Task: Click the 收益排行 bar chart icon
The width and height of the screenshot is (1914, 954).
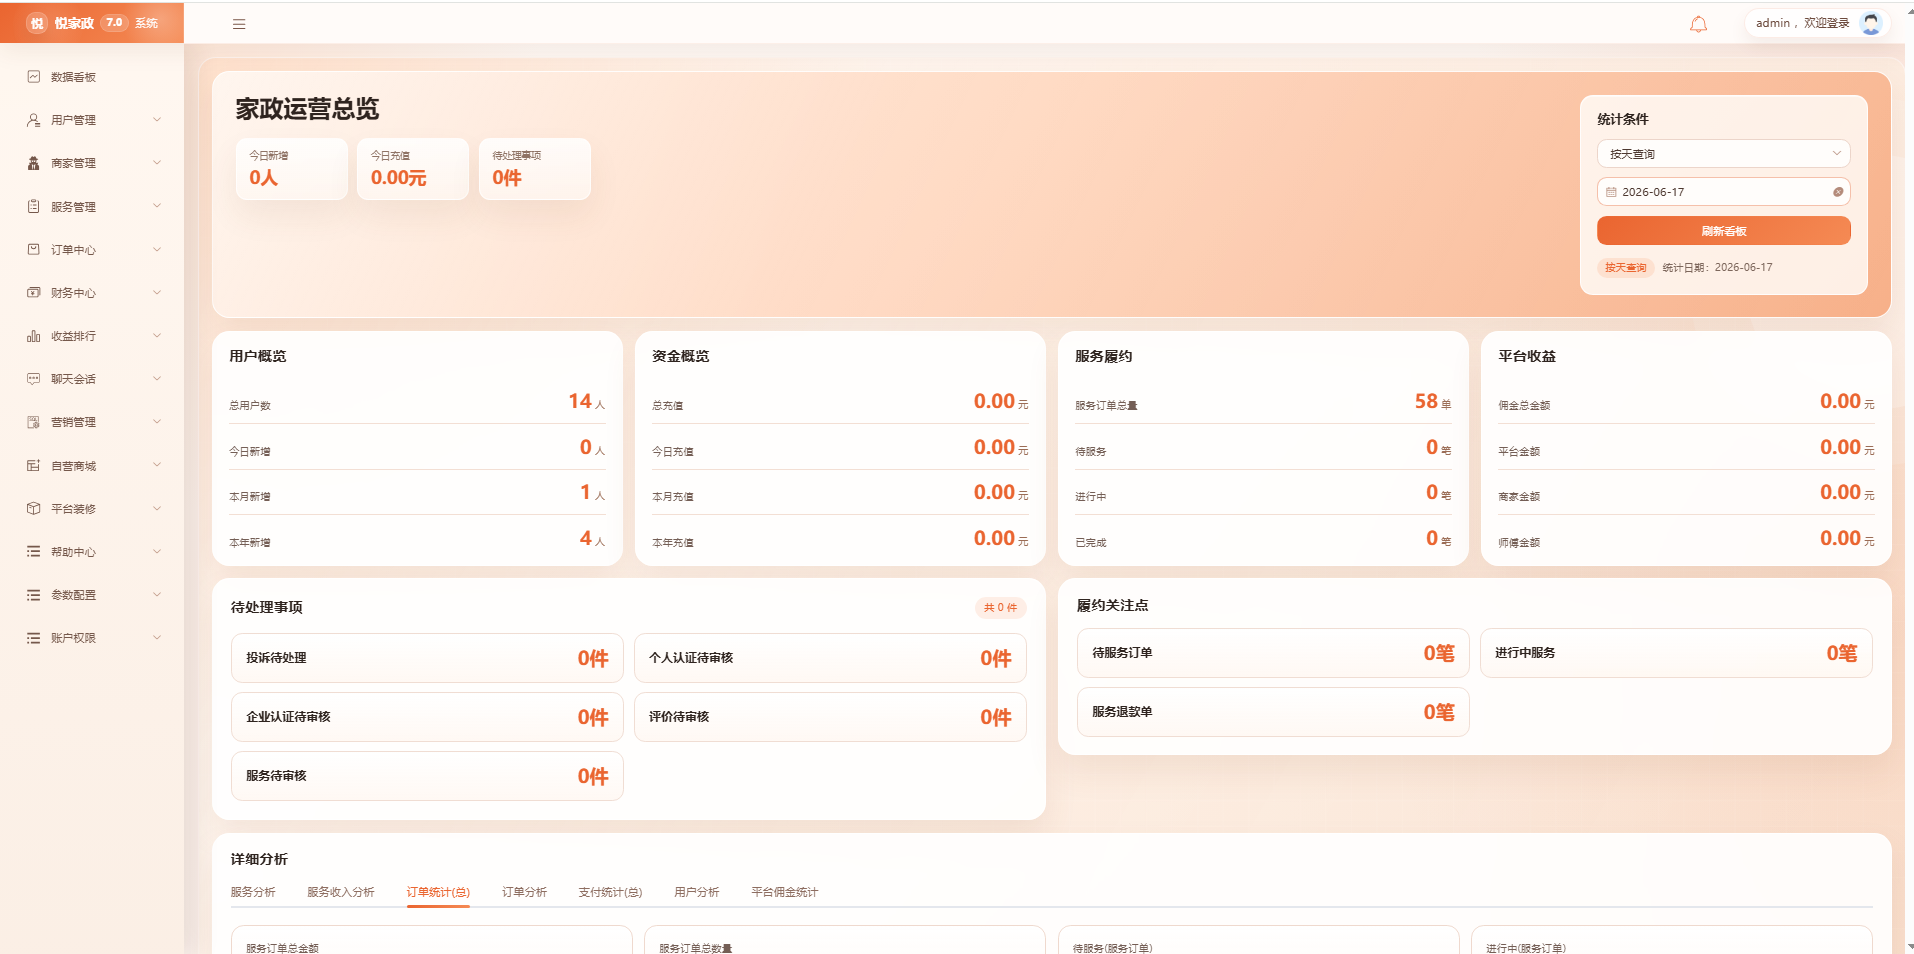Action: click(34, 336)
